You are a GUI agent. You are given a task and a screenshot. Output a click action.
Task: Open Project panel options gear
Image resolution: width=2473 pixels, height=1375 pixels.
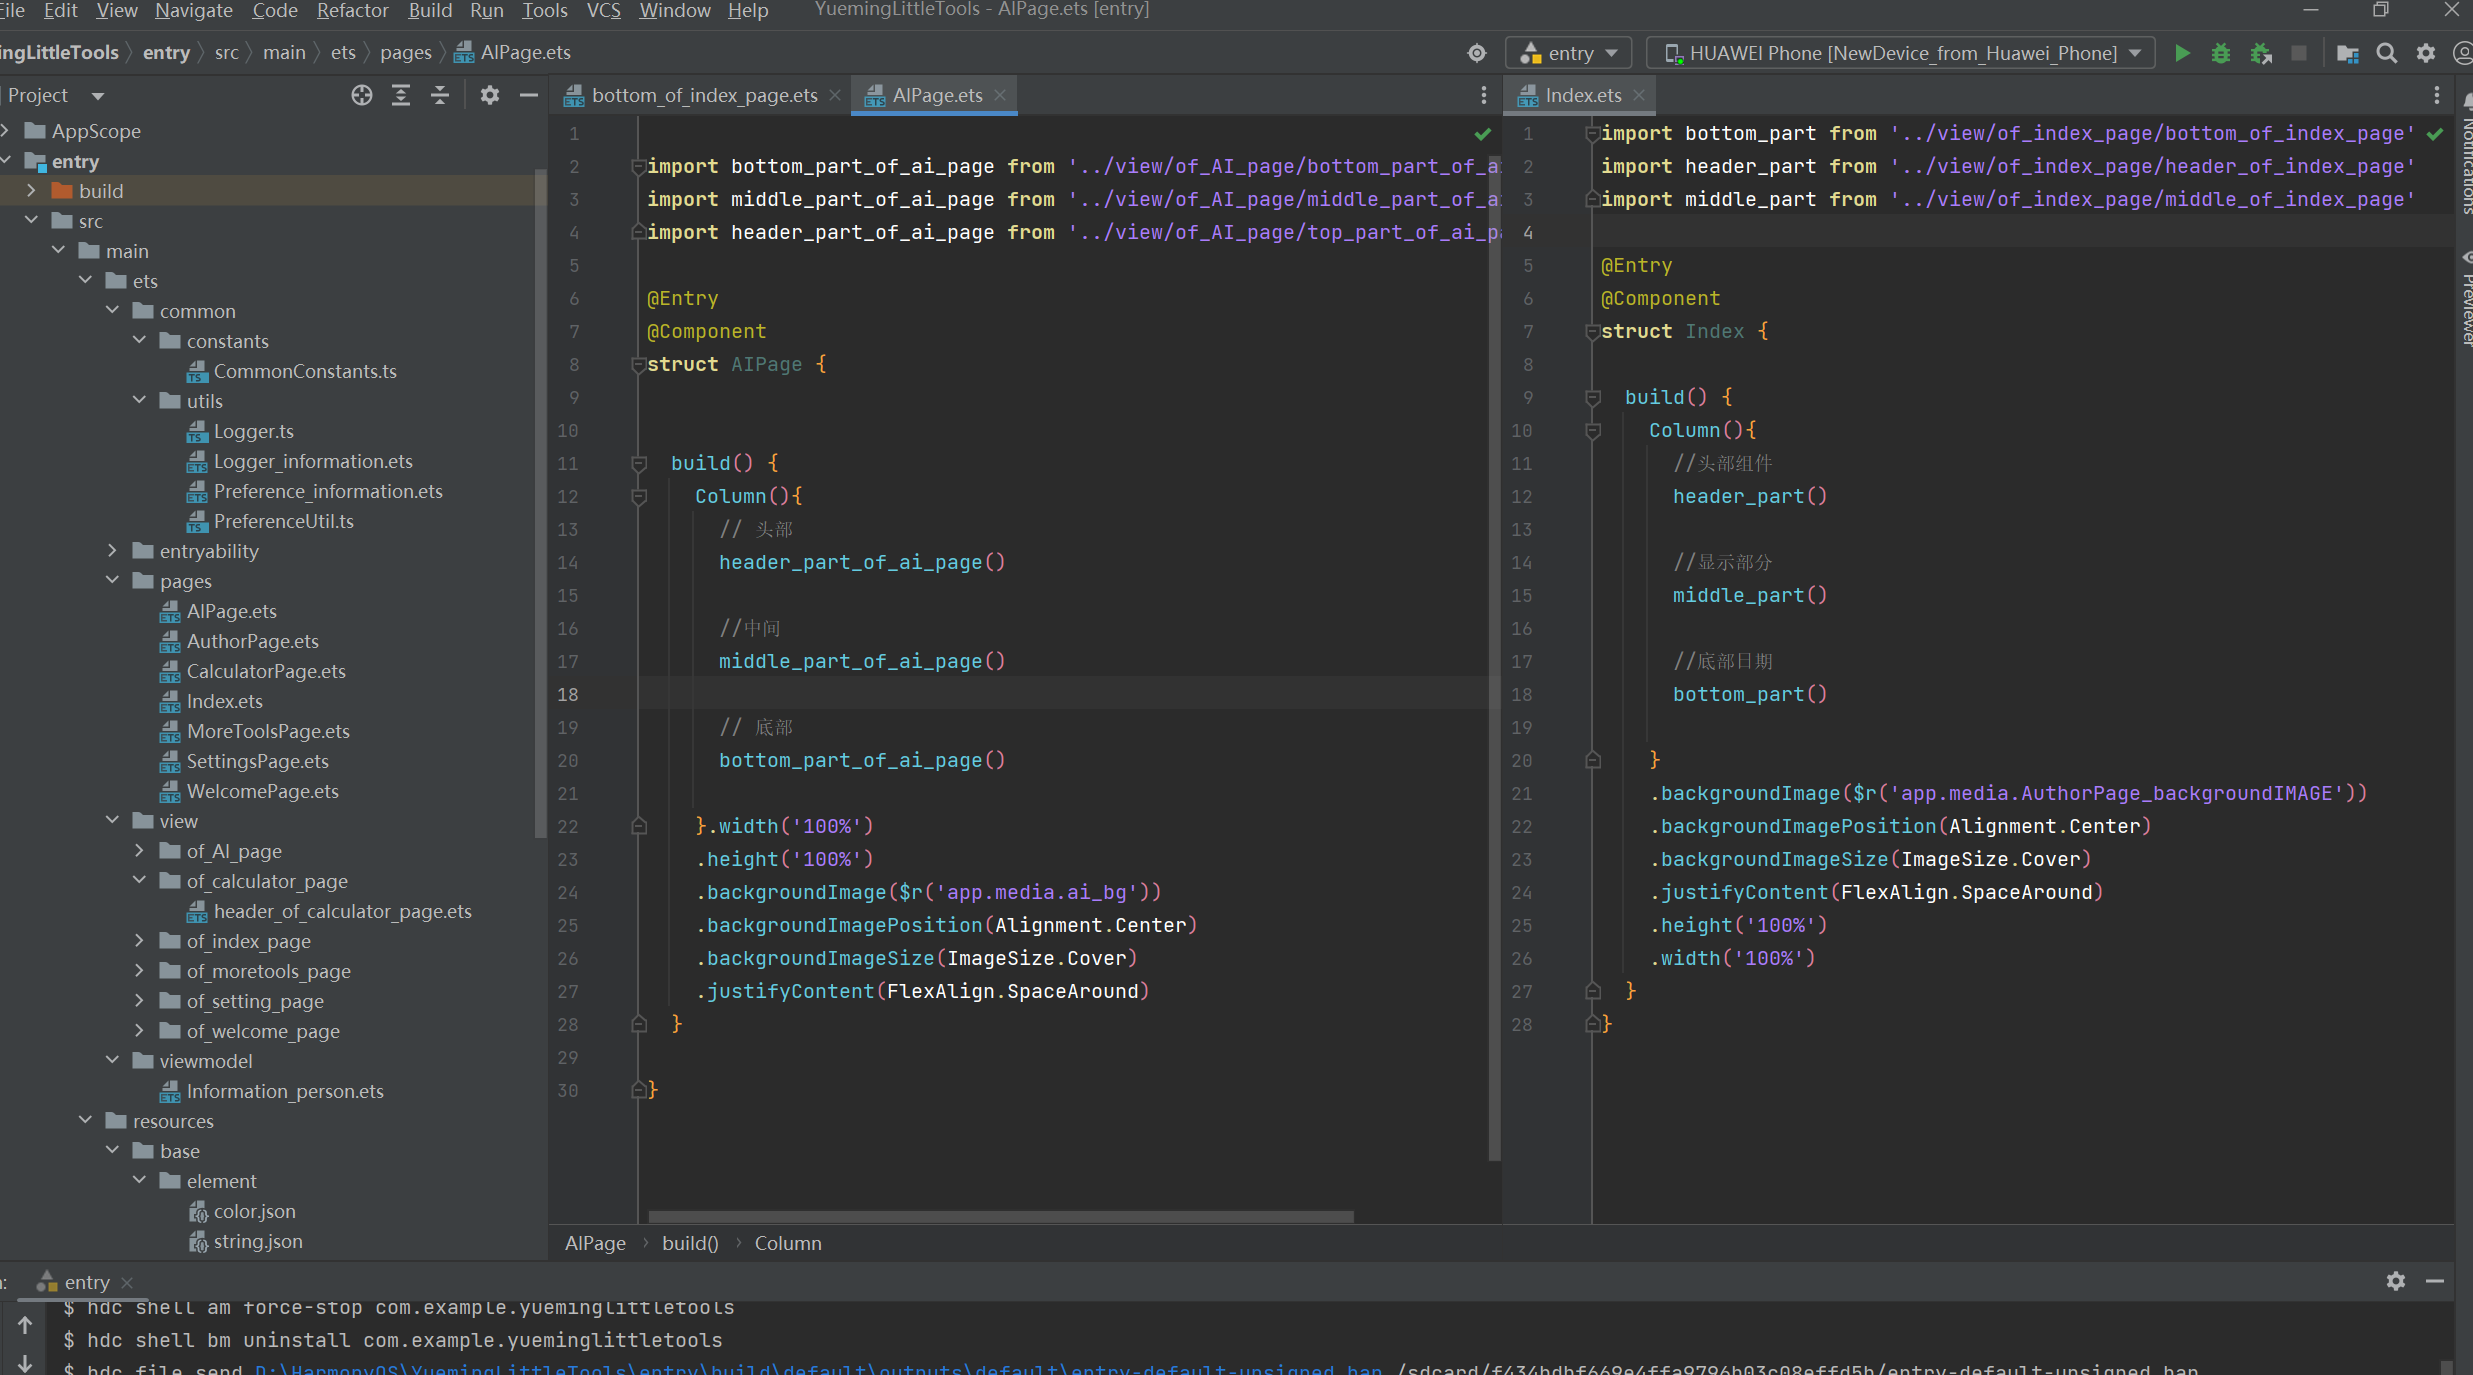pos(489,95)
